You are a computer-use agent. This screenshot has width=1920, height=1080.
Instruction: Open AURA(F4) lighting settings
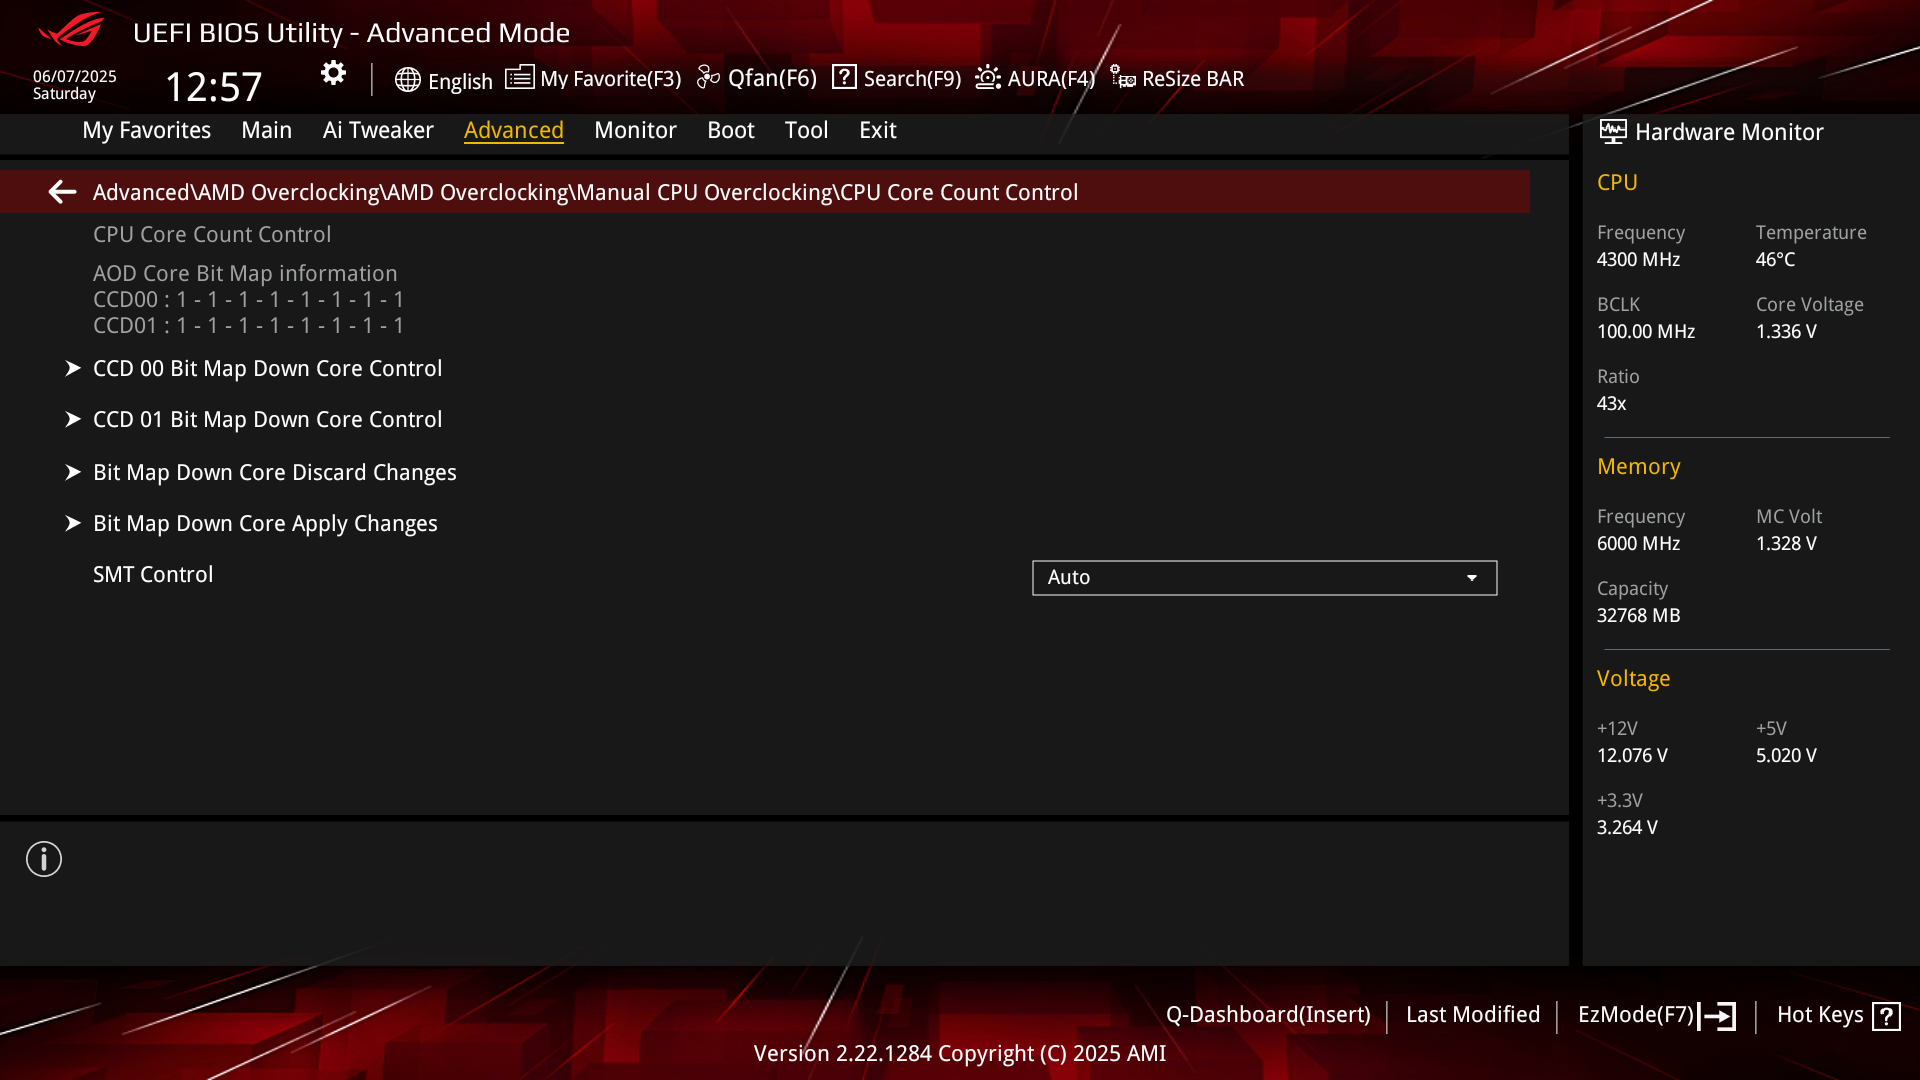[x=1035, y=78]
